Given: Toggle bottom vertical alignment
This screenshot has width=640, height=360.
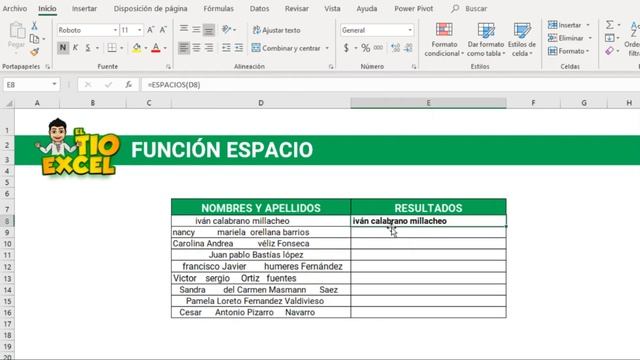Looking at the screenshot, I should (209, 29).
